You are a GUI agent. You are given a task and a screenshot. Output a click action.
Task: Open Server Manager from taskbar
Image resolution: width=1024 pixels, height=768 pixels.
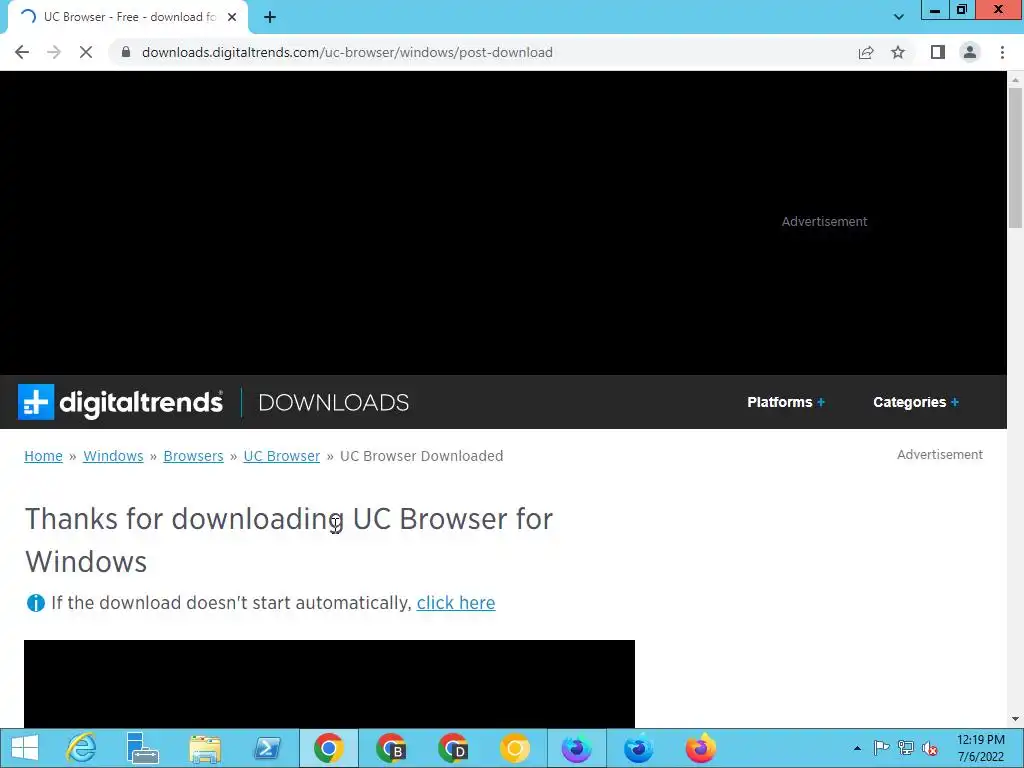(x=142, y=748)
